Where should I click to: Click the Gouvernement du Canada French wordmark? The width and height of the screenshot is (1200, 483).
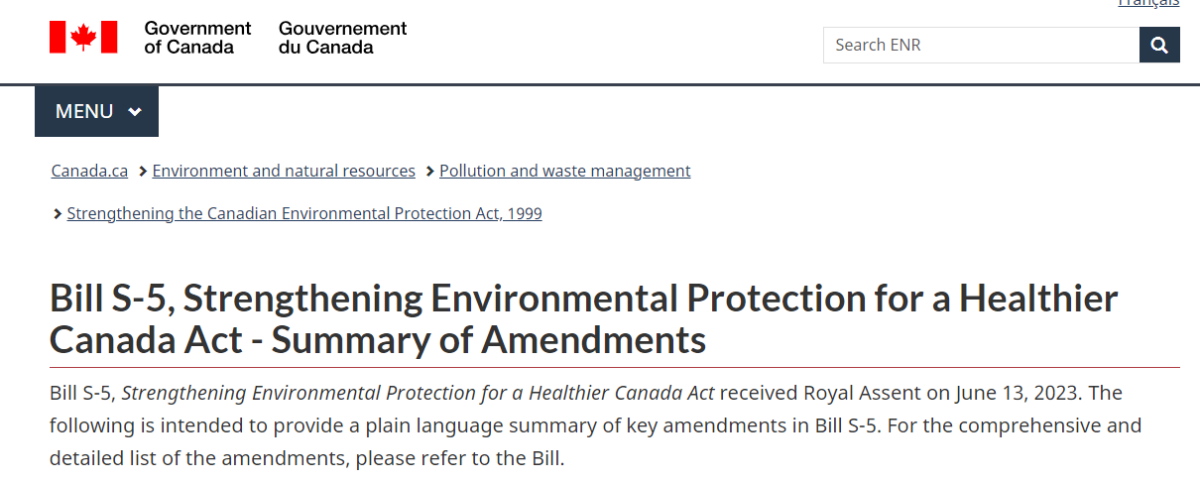click(342, 37)
